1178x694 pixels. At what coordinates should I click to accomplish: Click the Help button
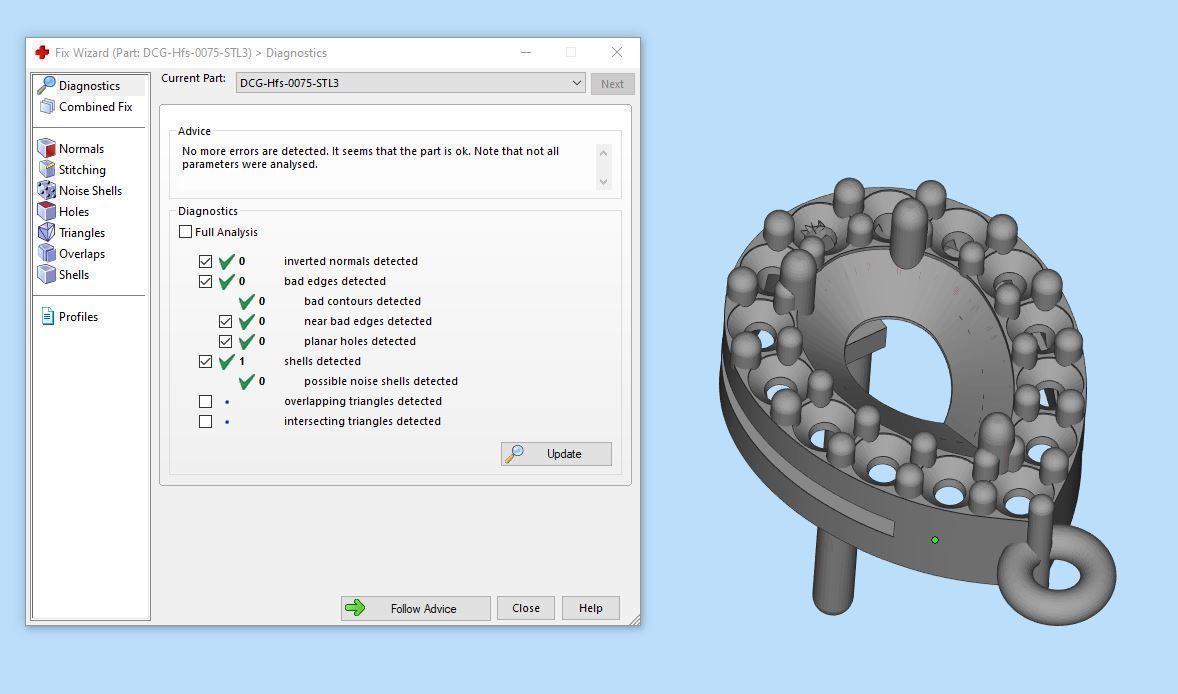tap(591, 608)
